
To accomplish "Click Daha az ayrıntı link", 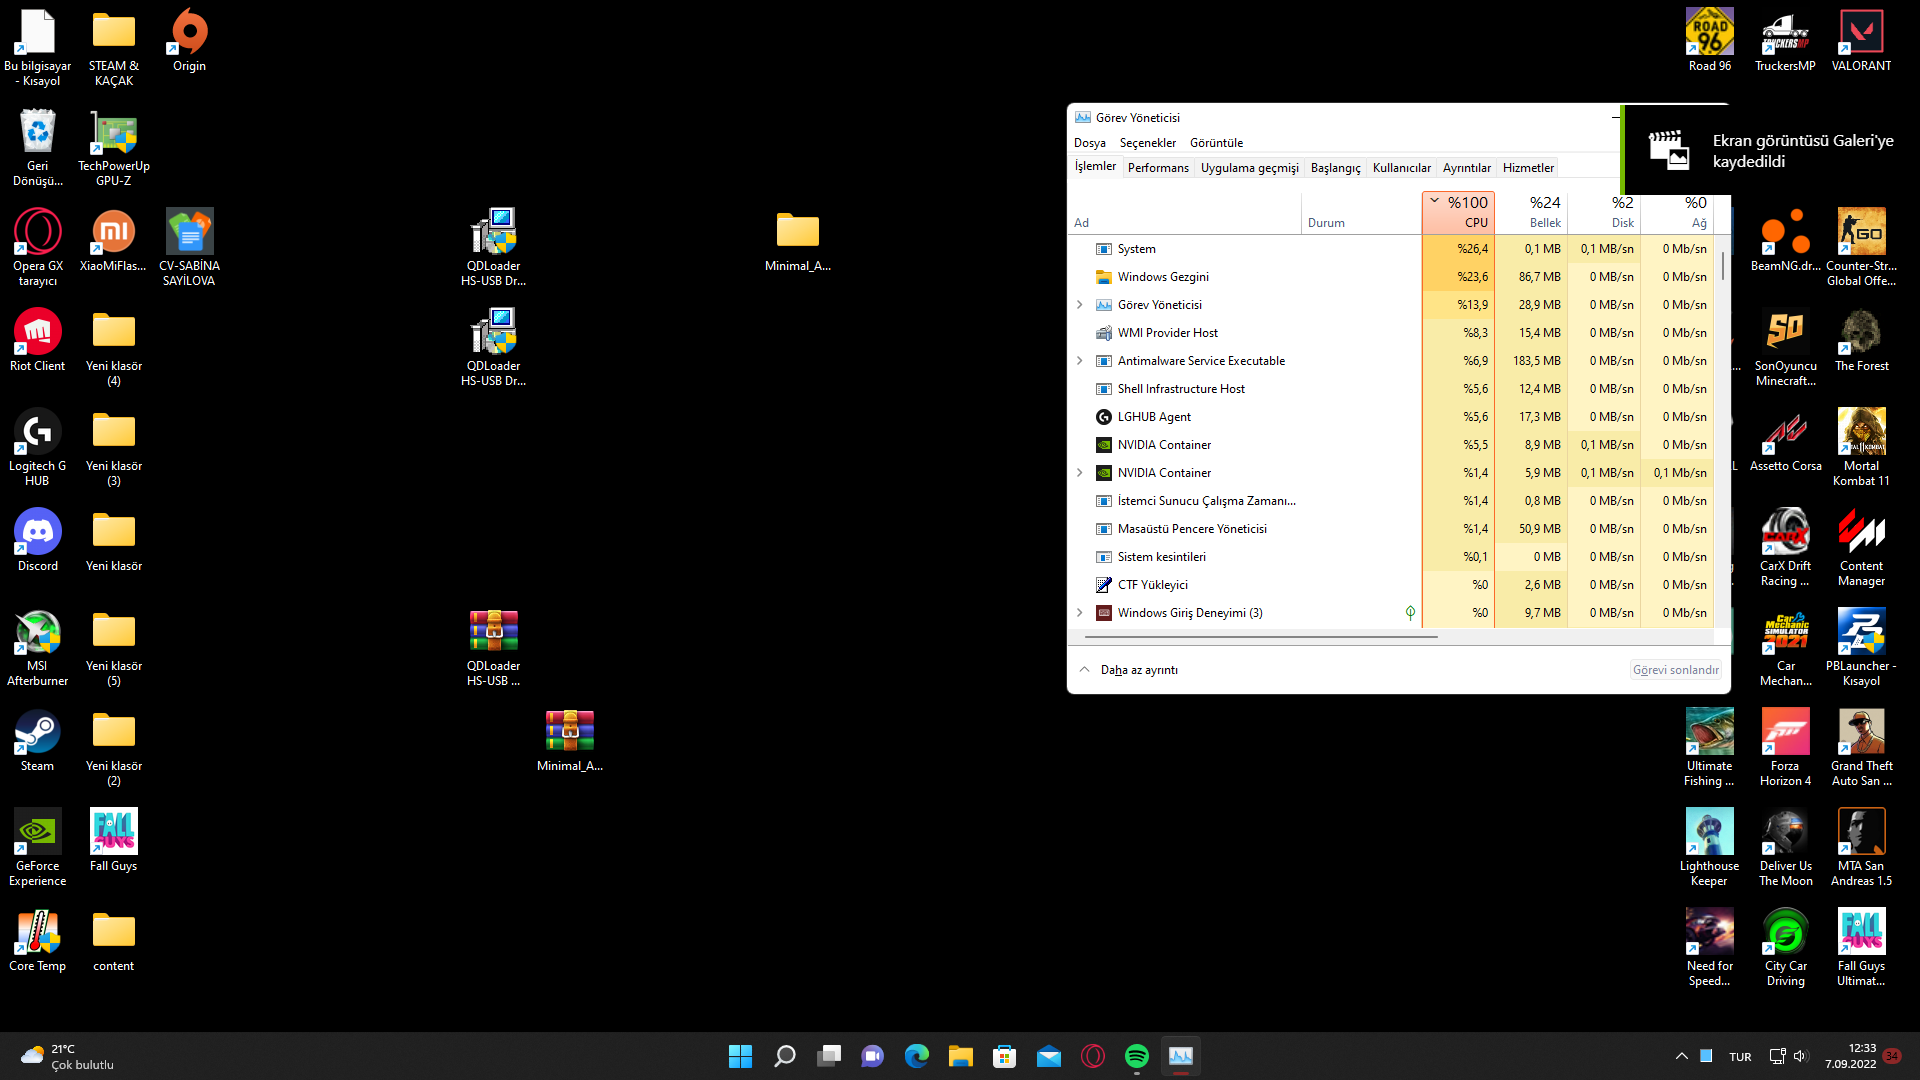I will (1139, 670).
